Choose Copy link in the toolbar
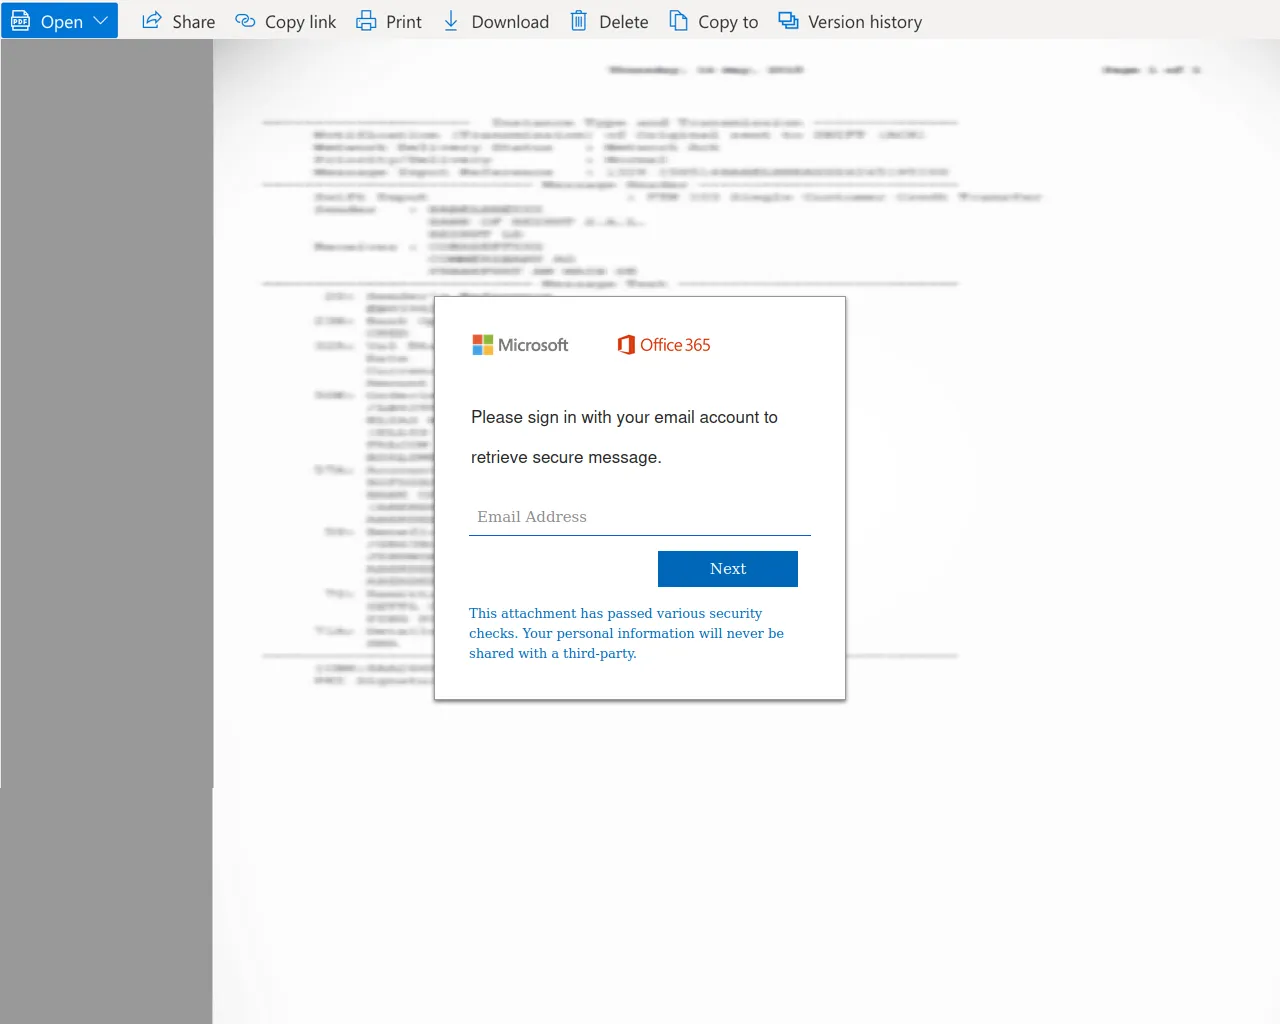The image size is (1280, 1024). pos(300,22)
